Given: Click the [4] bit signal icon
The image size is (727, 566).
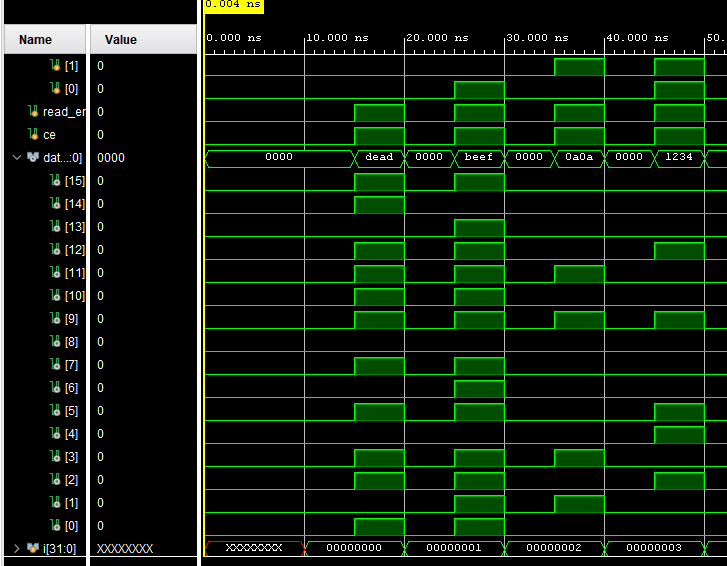Looking at the screenshot, I should (x=56, y=434).
